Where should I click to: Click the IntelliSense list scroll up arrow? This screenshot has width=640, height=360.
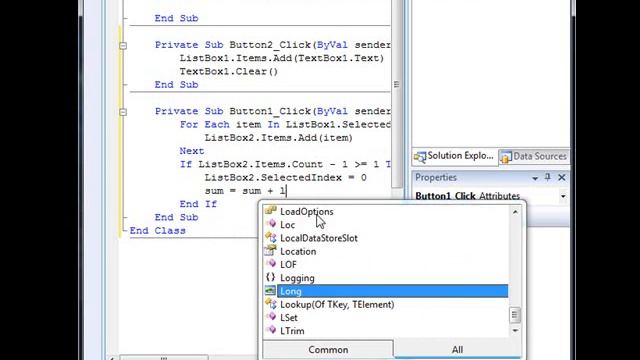515,212
